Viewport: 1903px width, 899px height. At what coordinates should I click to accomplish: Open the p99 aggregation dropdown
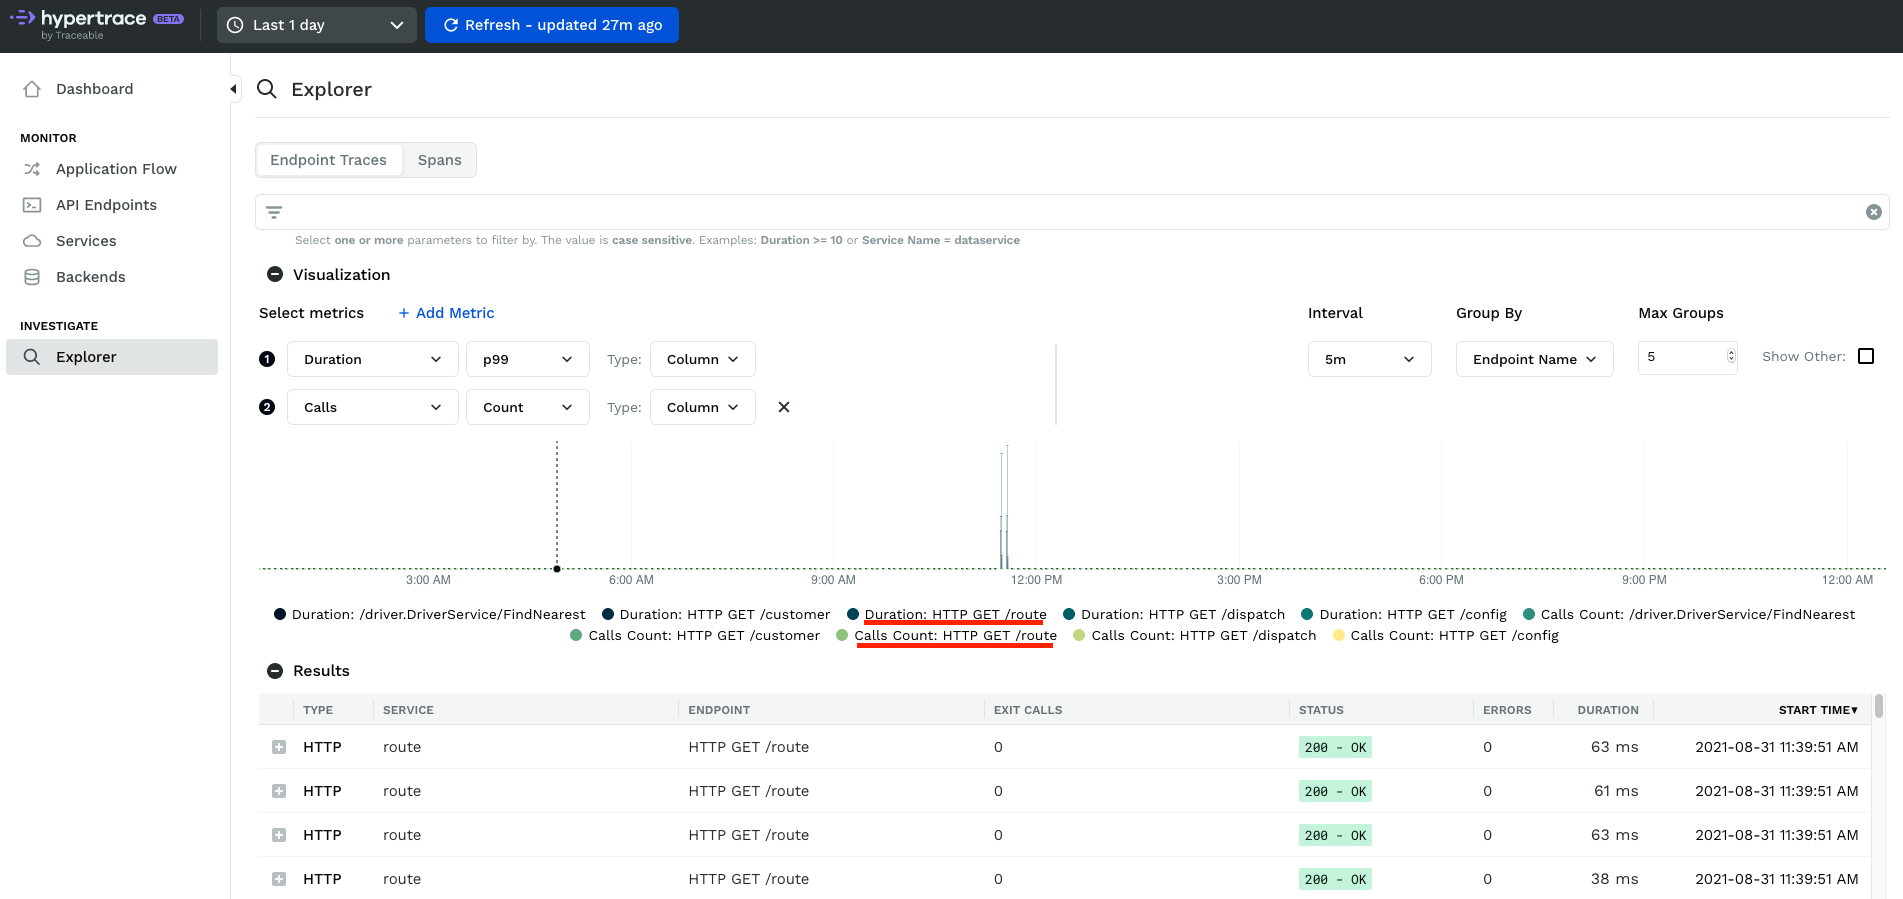528,359
